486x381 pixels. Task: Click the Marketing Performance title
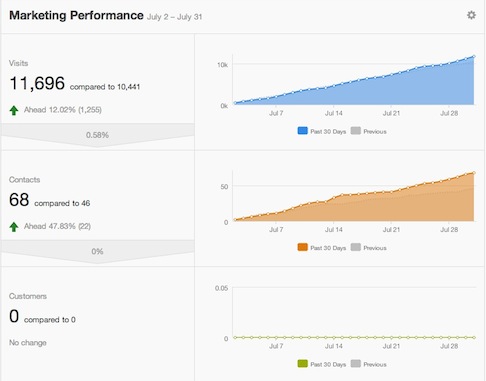coord(76,15)
